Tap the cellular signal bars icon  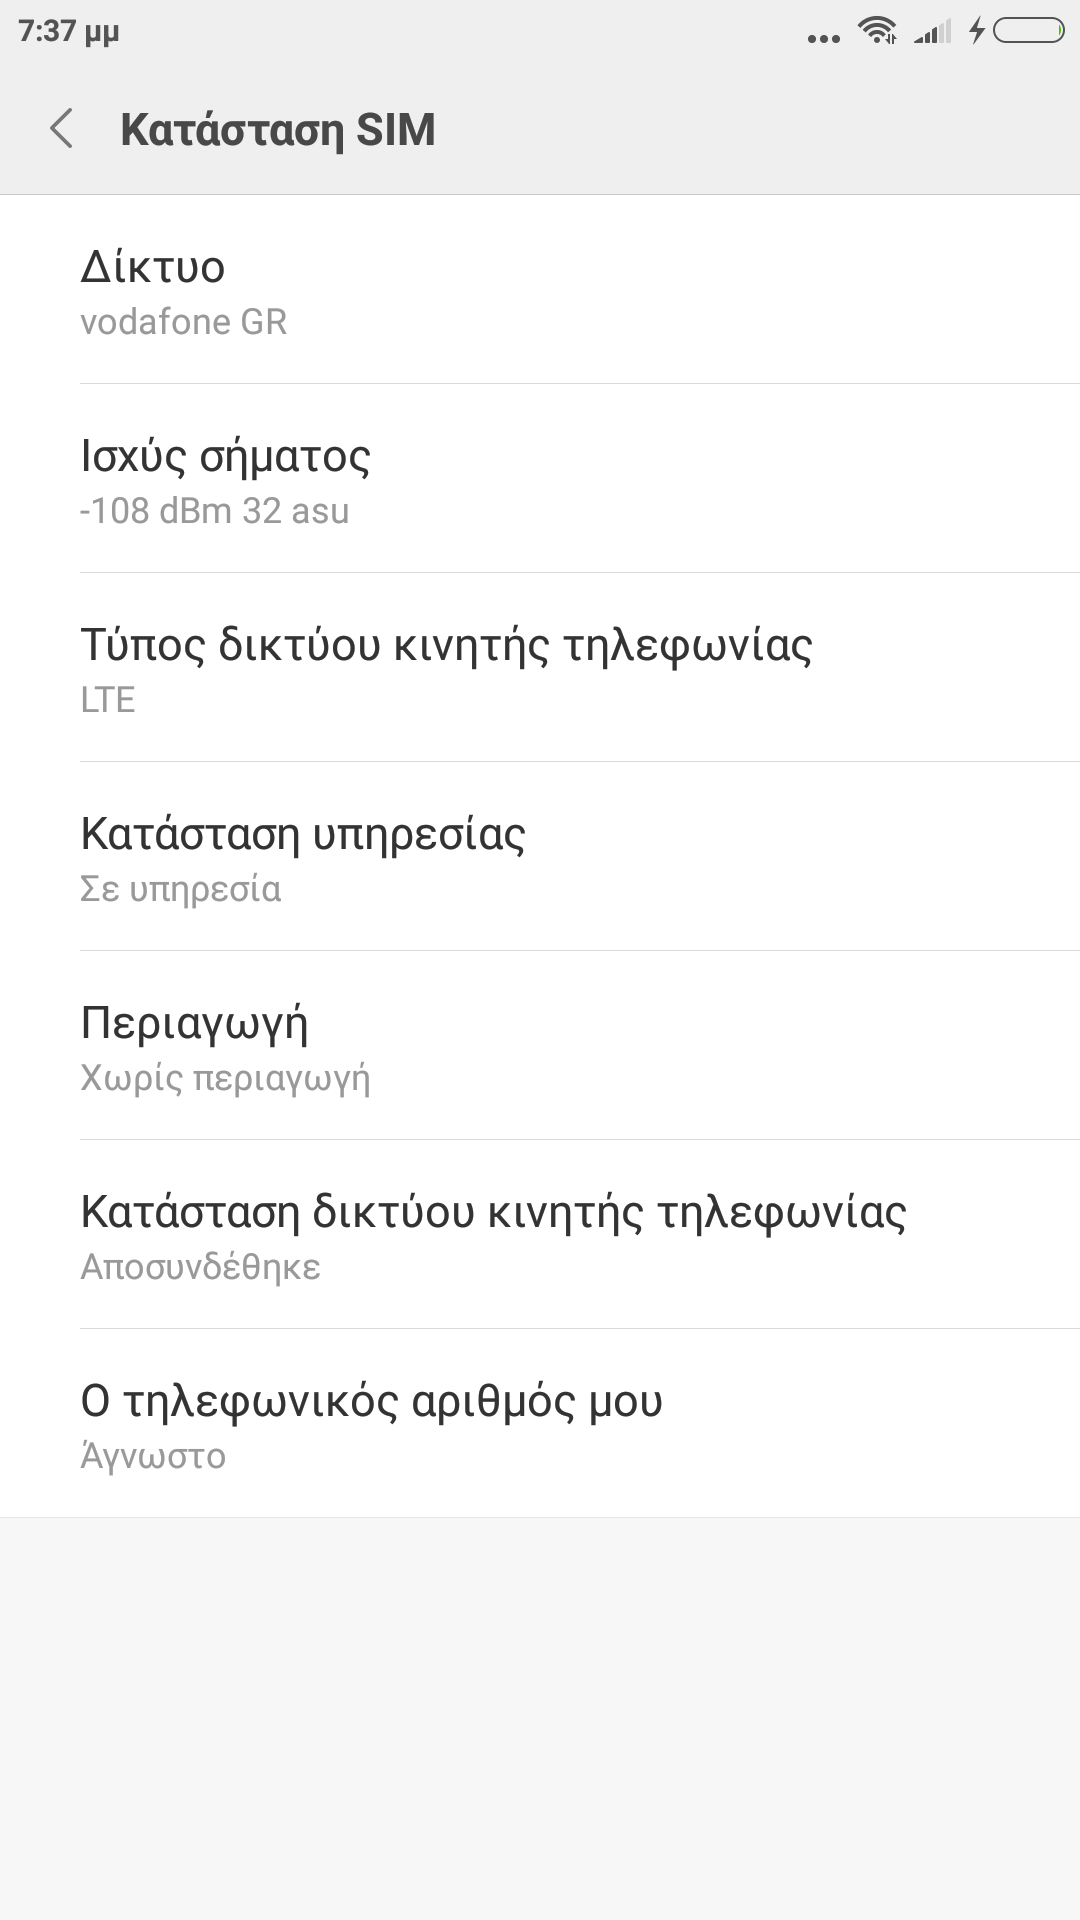[x=932, y=32]
